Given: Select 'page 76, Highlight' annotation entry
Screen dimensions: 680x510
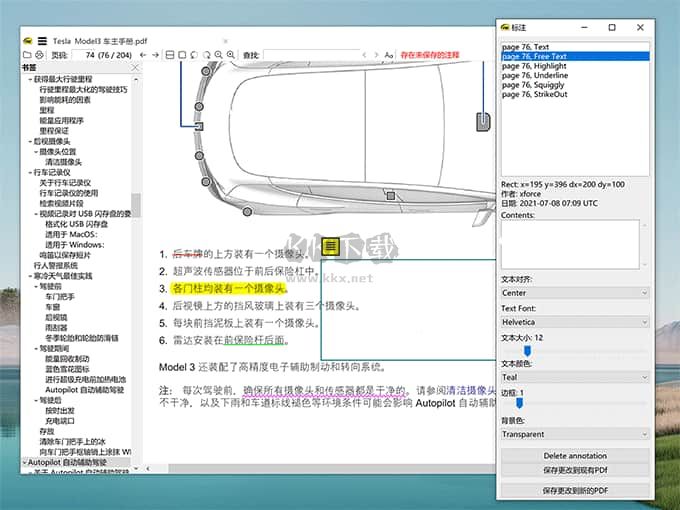Looking at the screenshot, I should coord(575,65).
